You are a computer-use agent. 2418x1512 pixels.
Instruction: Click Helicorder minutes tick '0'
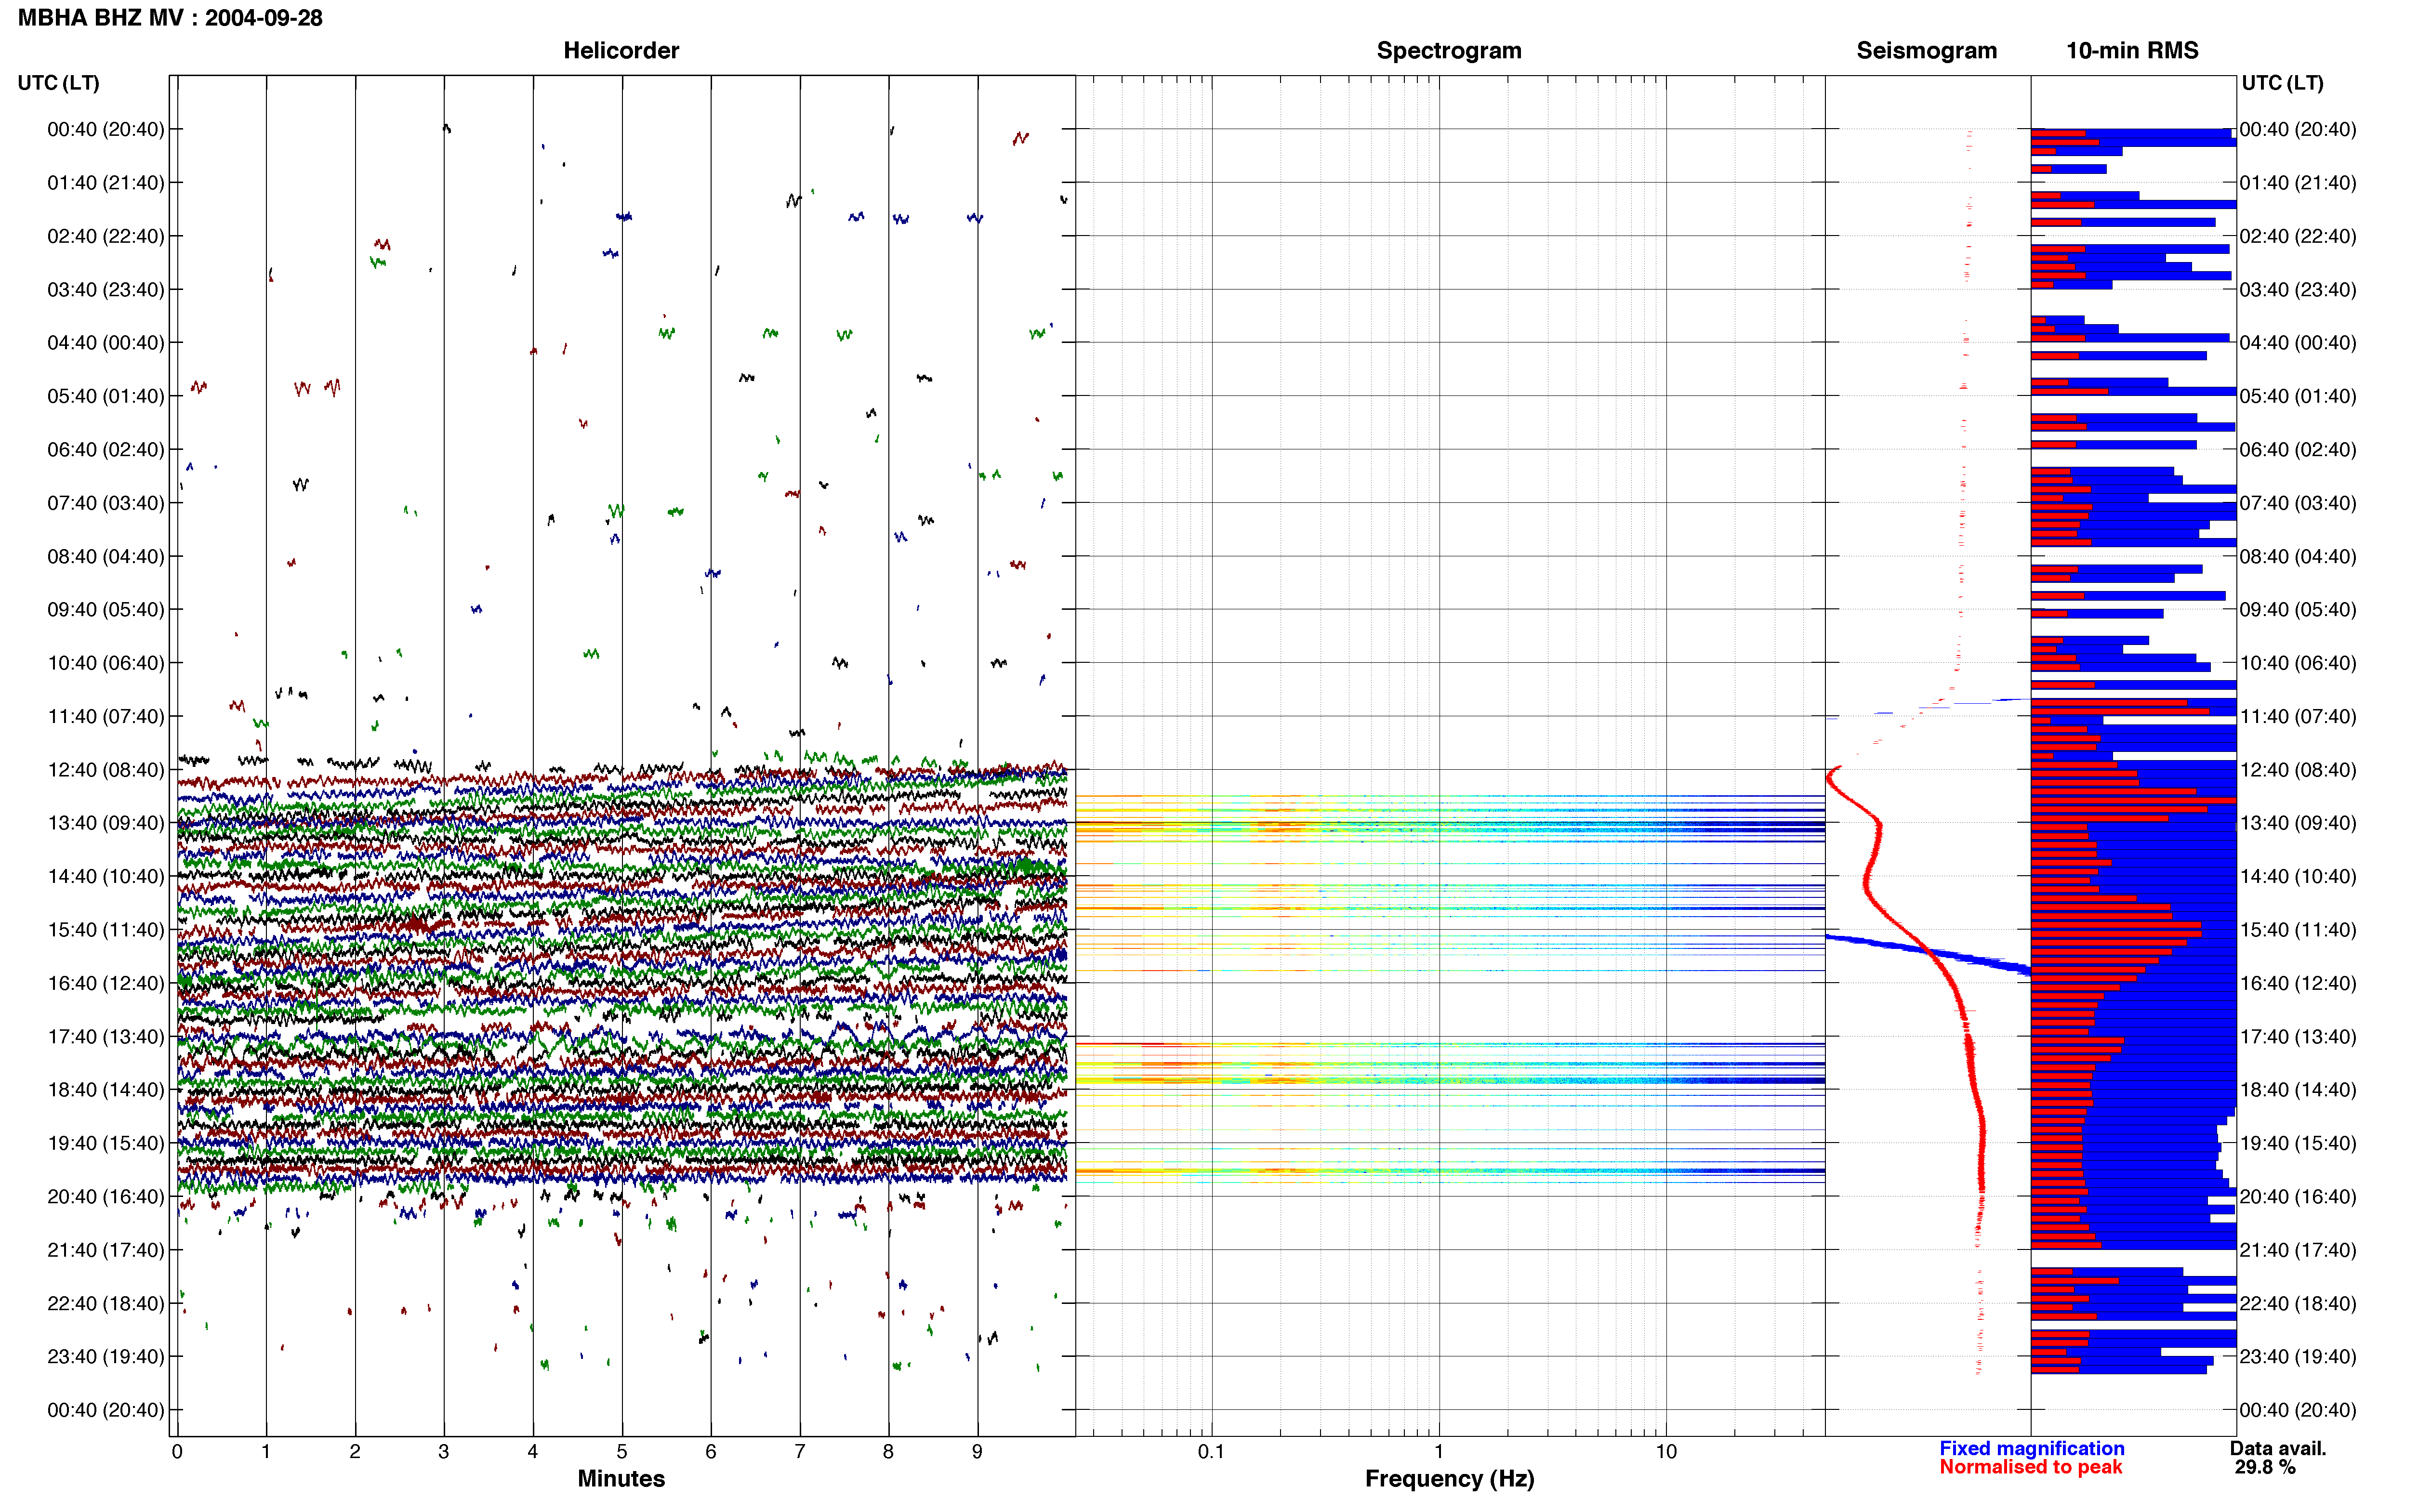click(177, 1451)
